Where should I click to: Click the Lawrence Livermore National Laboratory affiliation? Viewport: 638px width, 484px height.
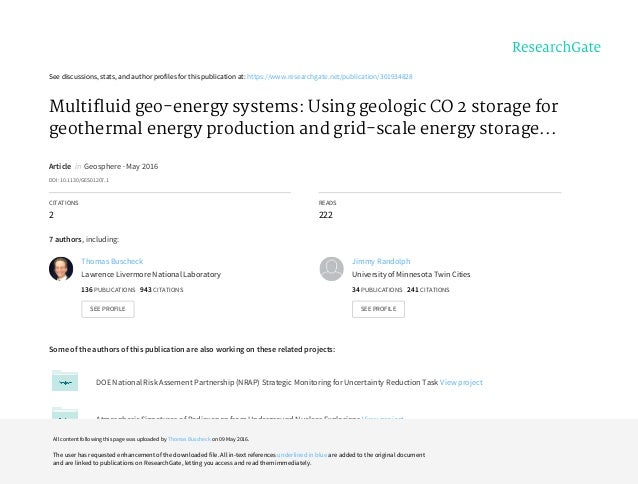click(x=151, y=275)
